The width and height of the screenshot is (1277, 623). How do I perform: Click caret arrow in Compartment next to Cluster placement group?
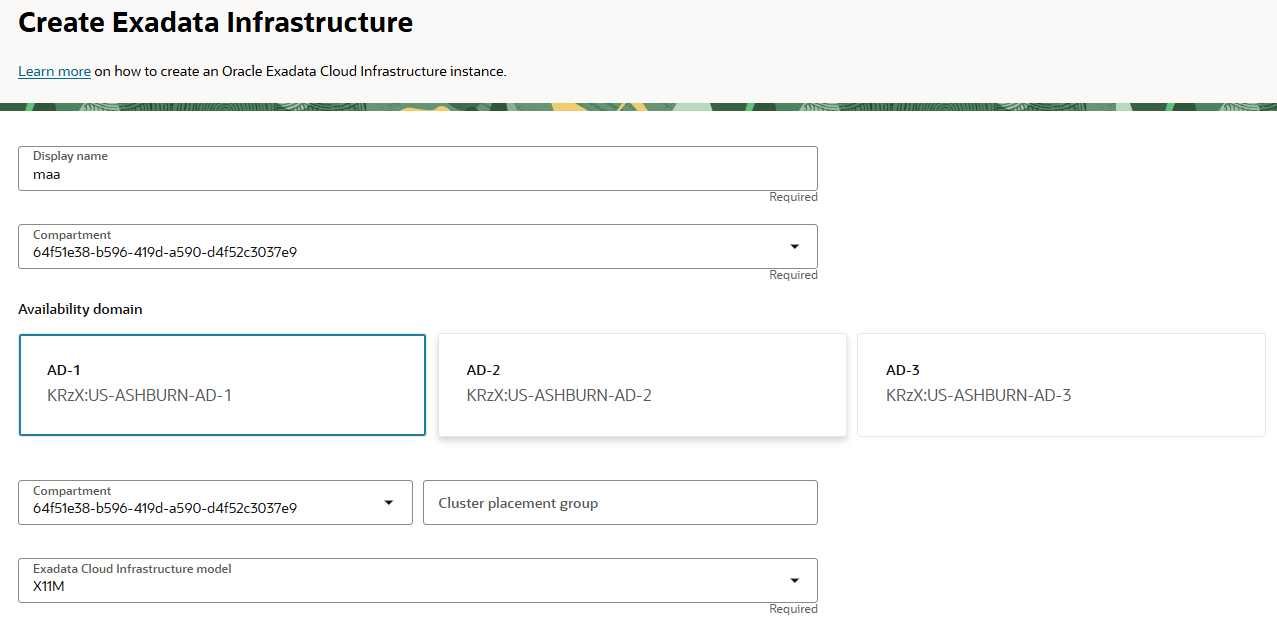pos(389,502)
